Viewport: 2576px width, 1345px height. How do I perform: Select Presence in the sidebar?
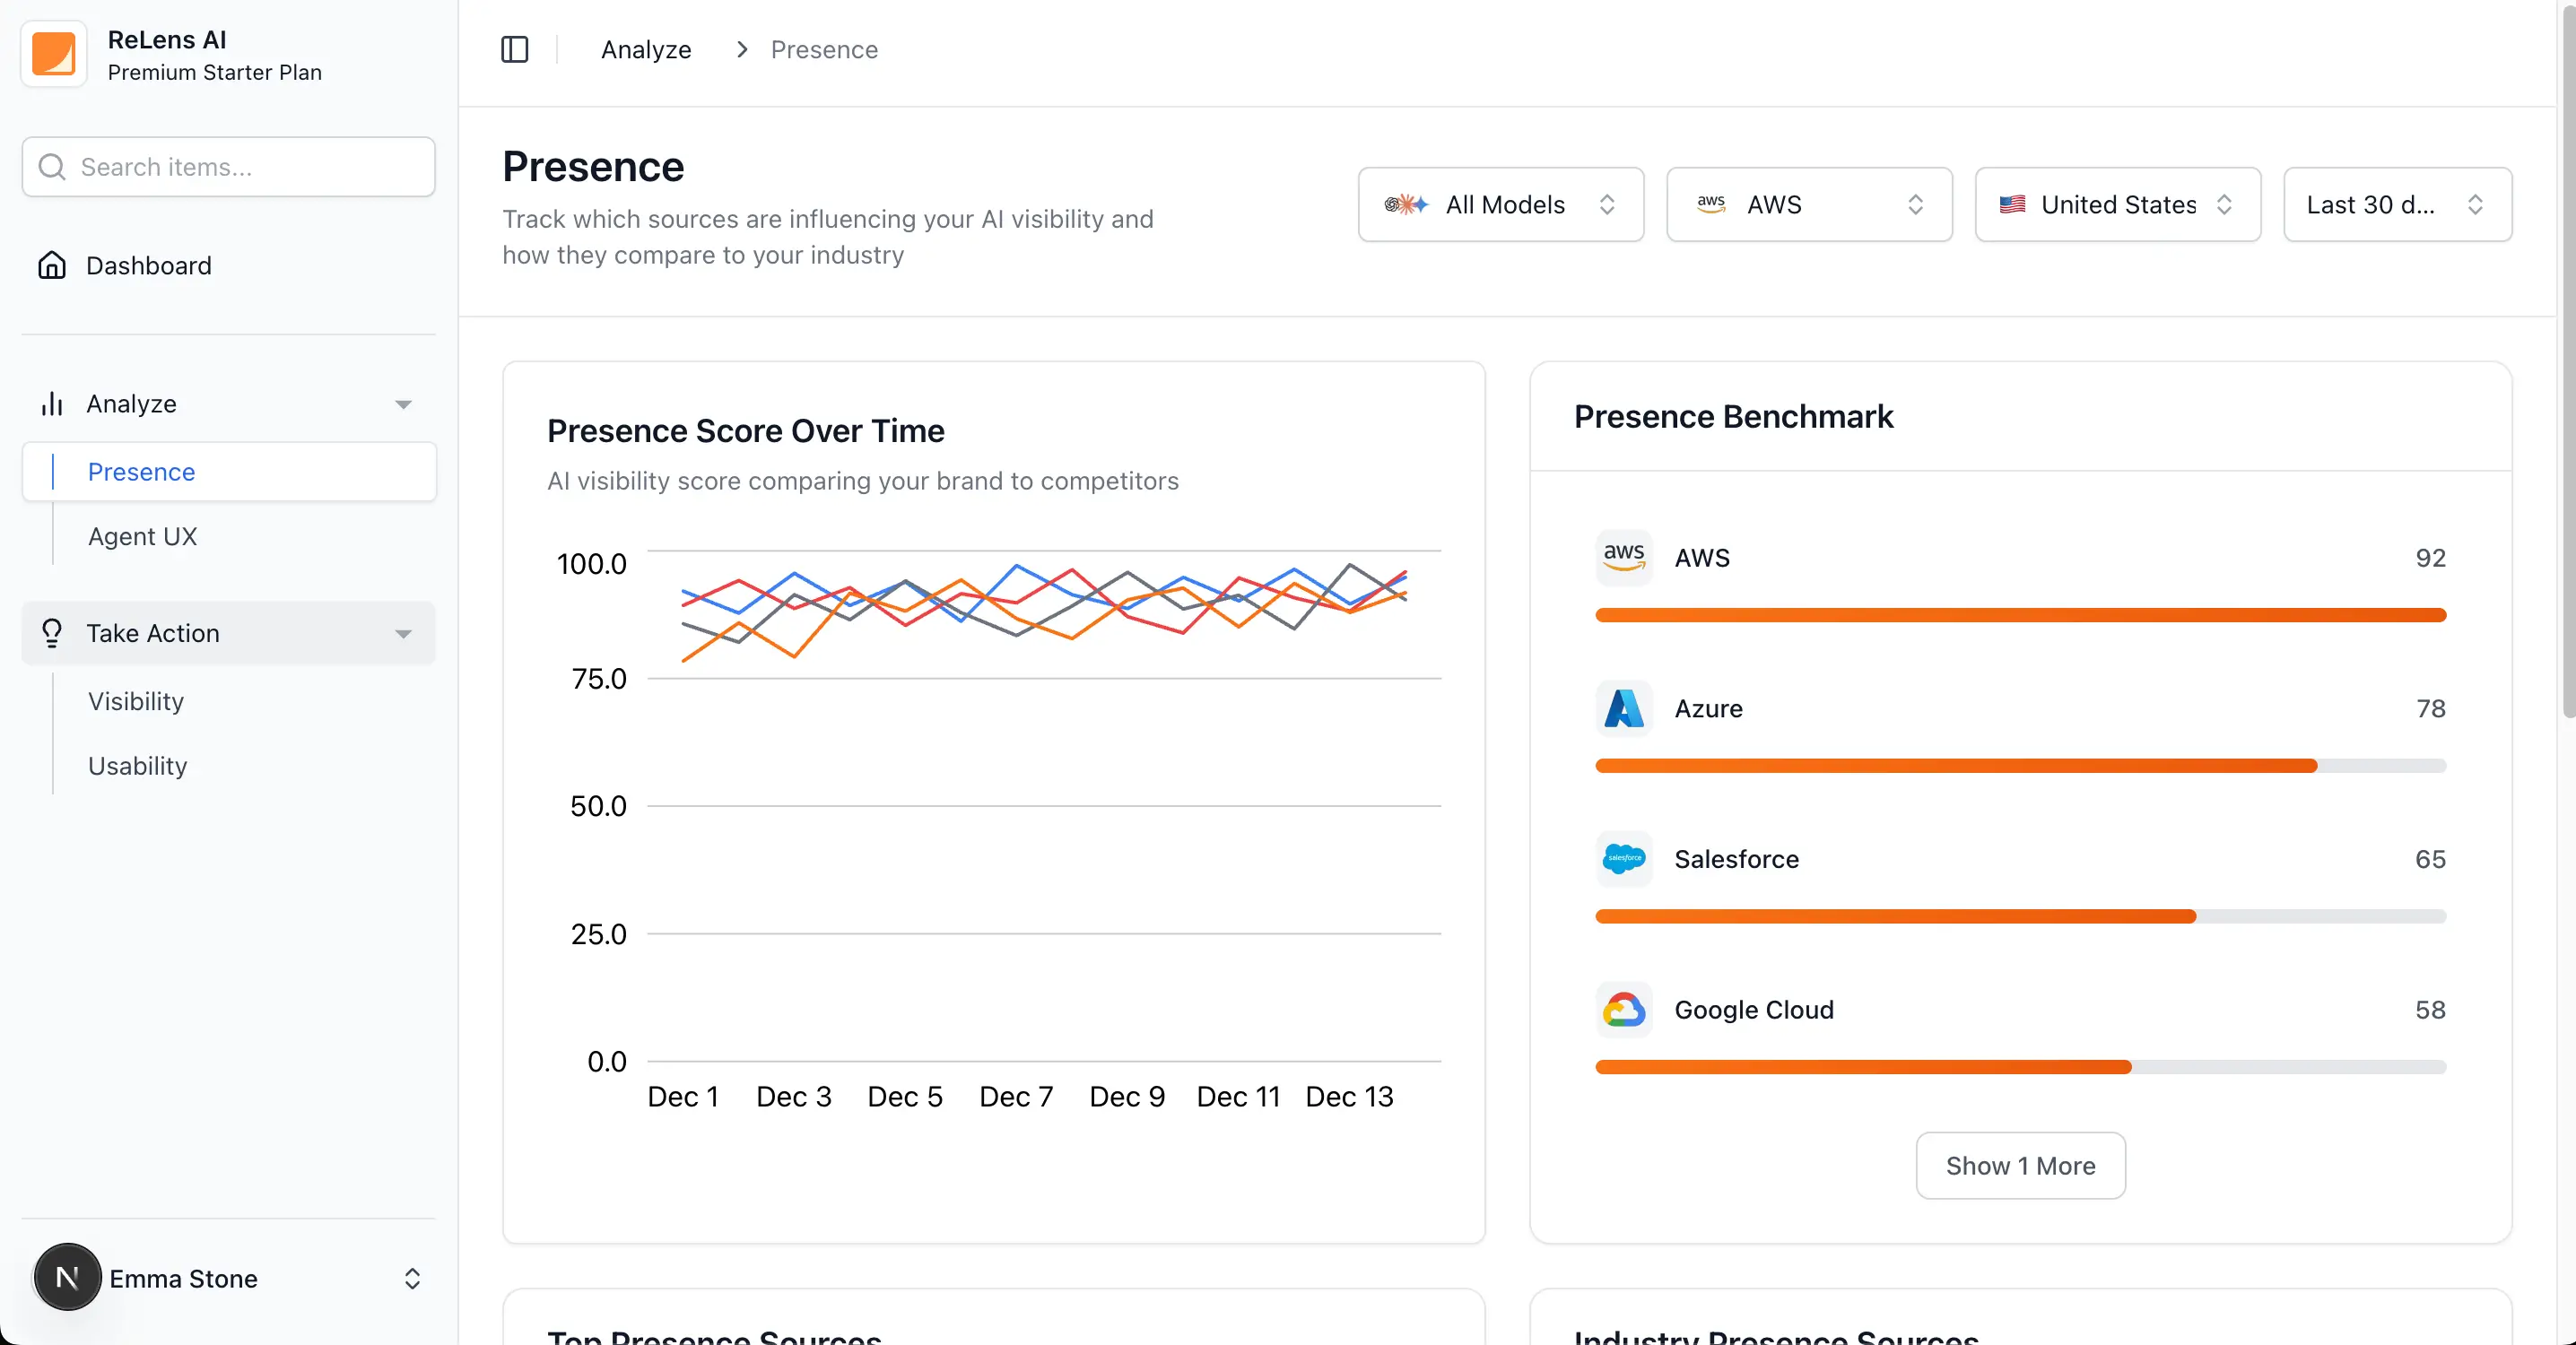[x=228, y=471]
